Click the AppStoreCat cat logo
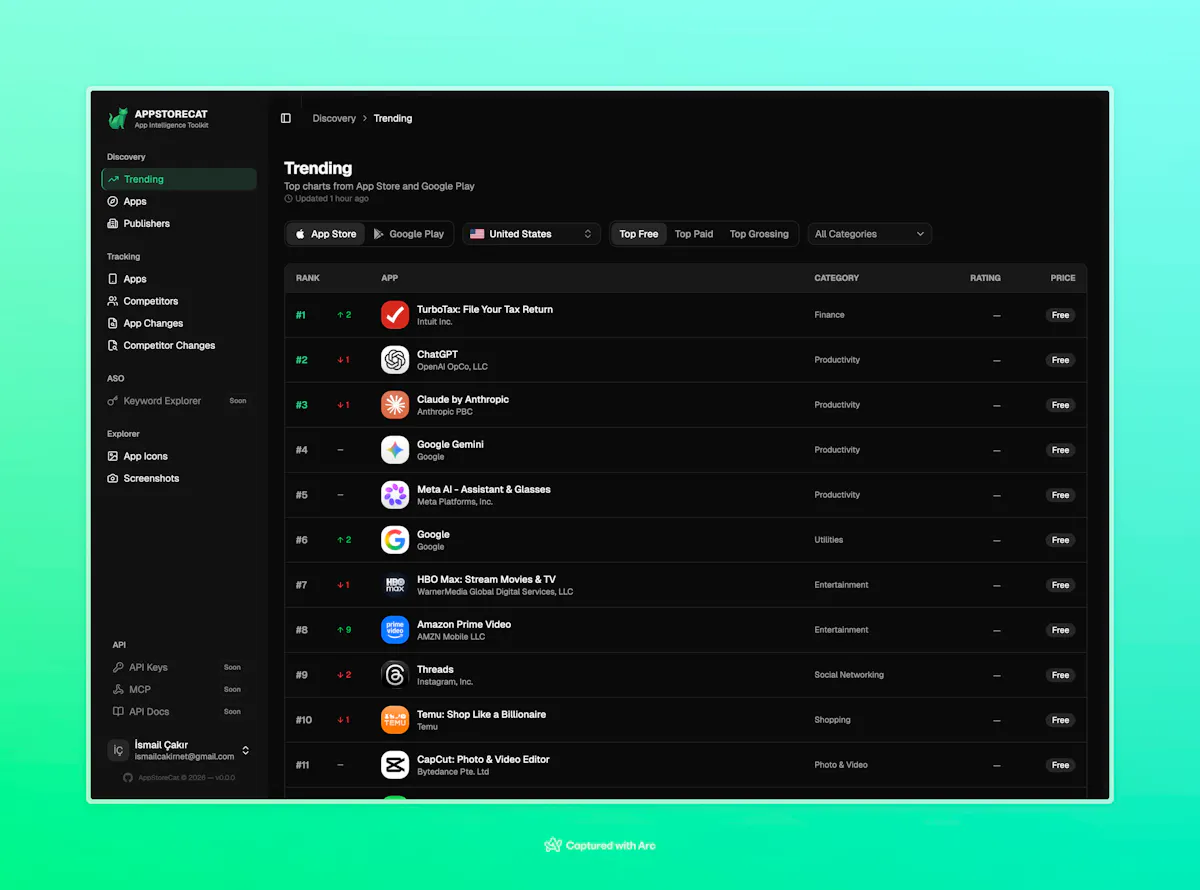This screenshot has width=1200, height=890. 118,118
